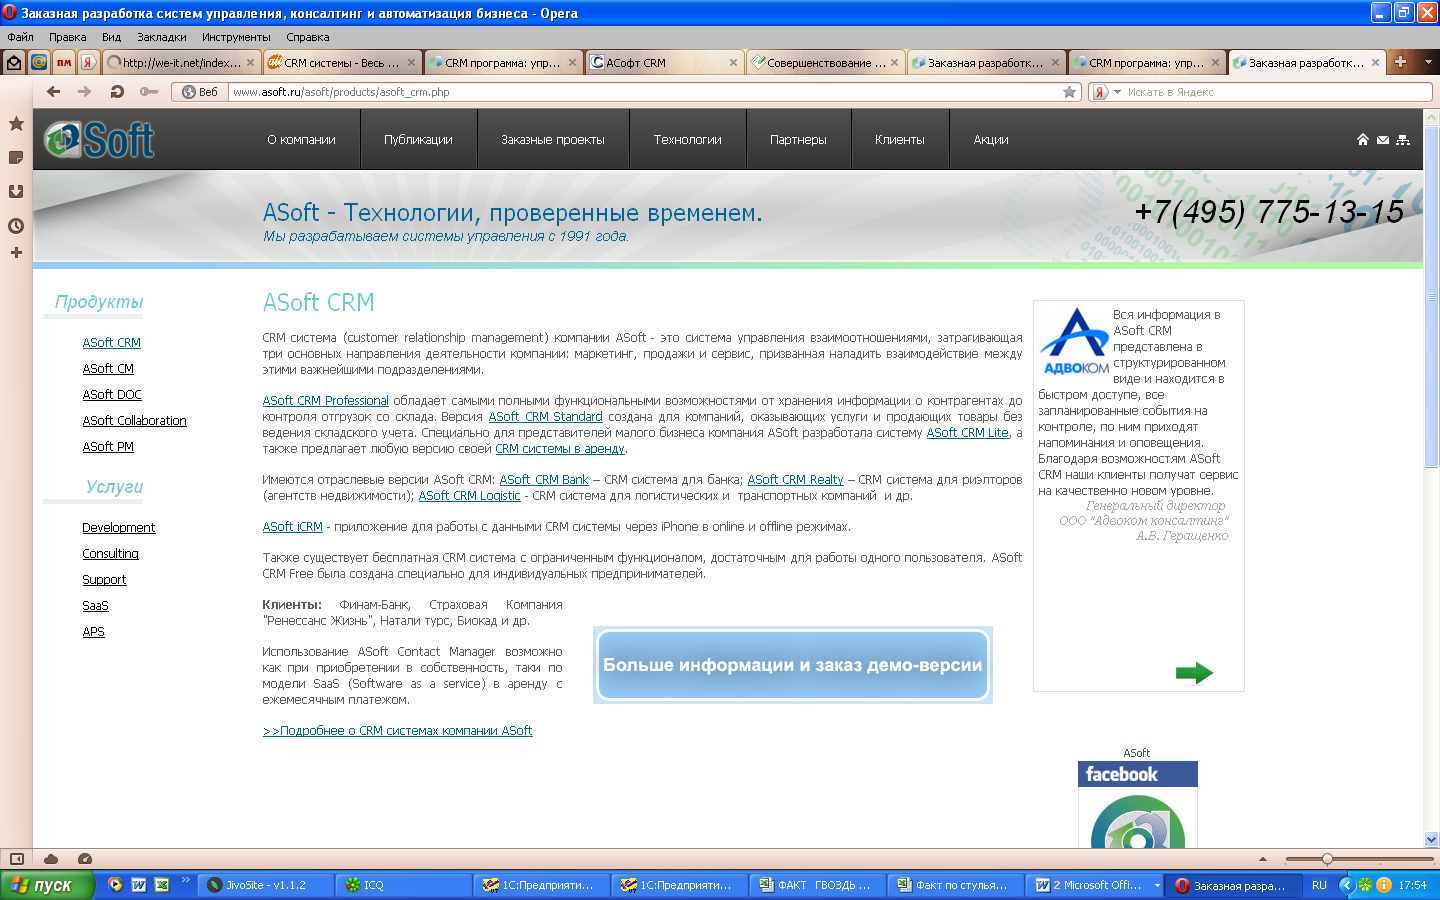Open the Opera Mail pinned tab
Image resolution: width=1440 pixels, height=900 pixels.
tap(14, 62)
